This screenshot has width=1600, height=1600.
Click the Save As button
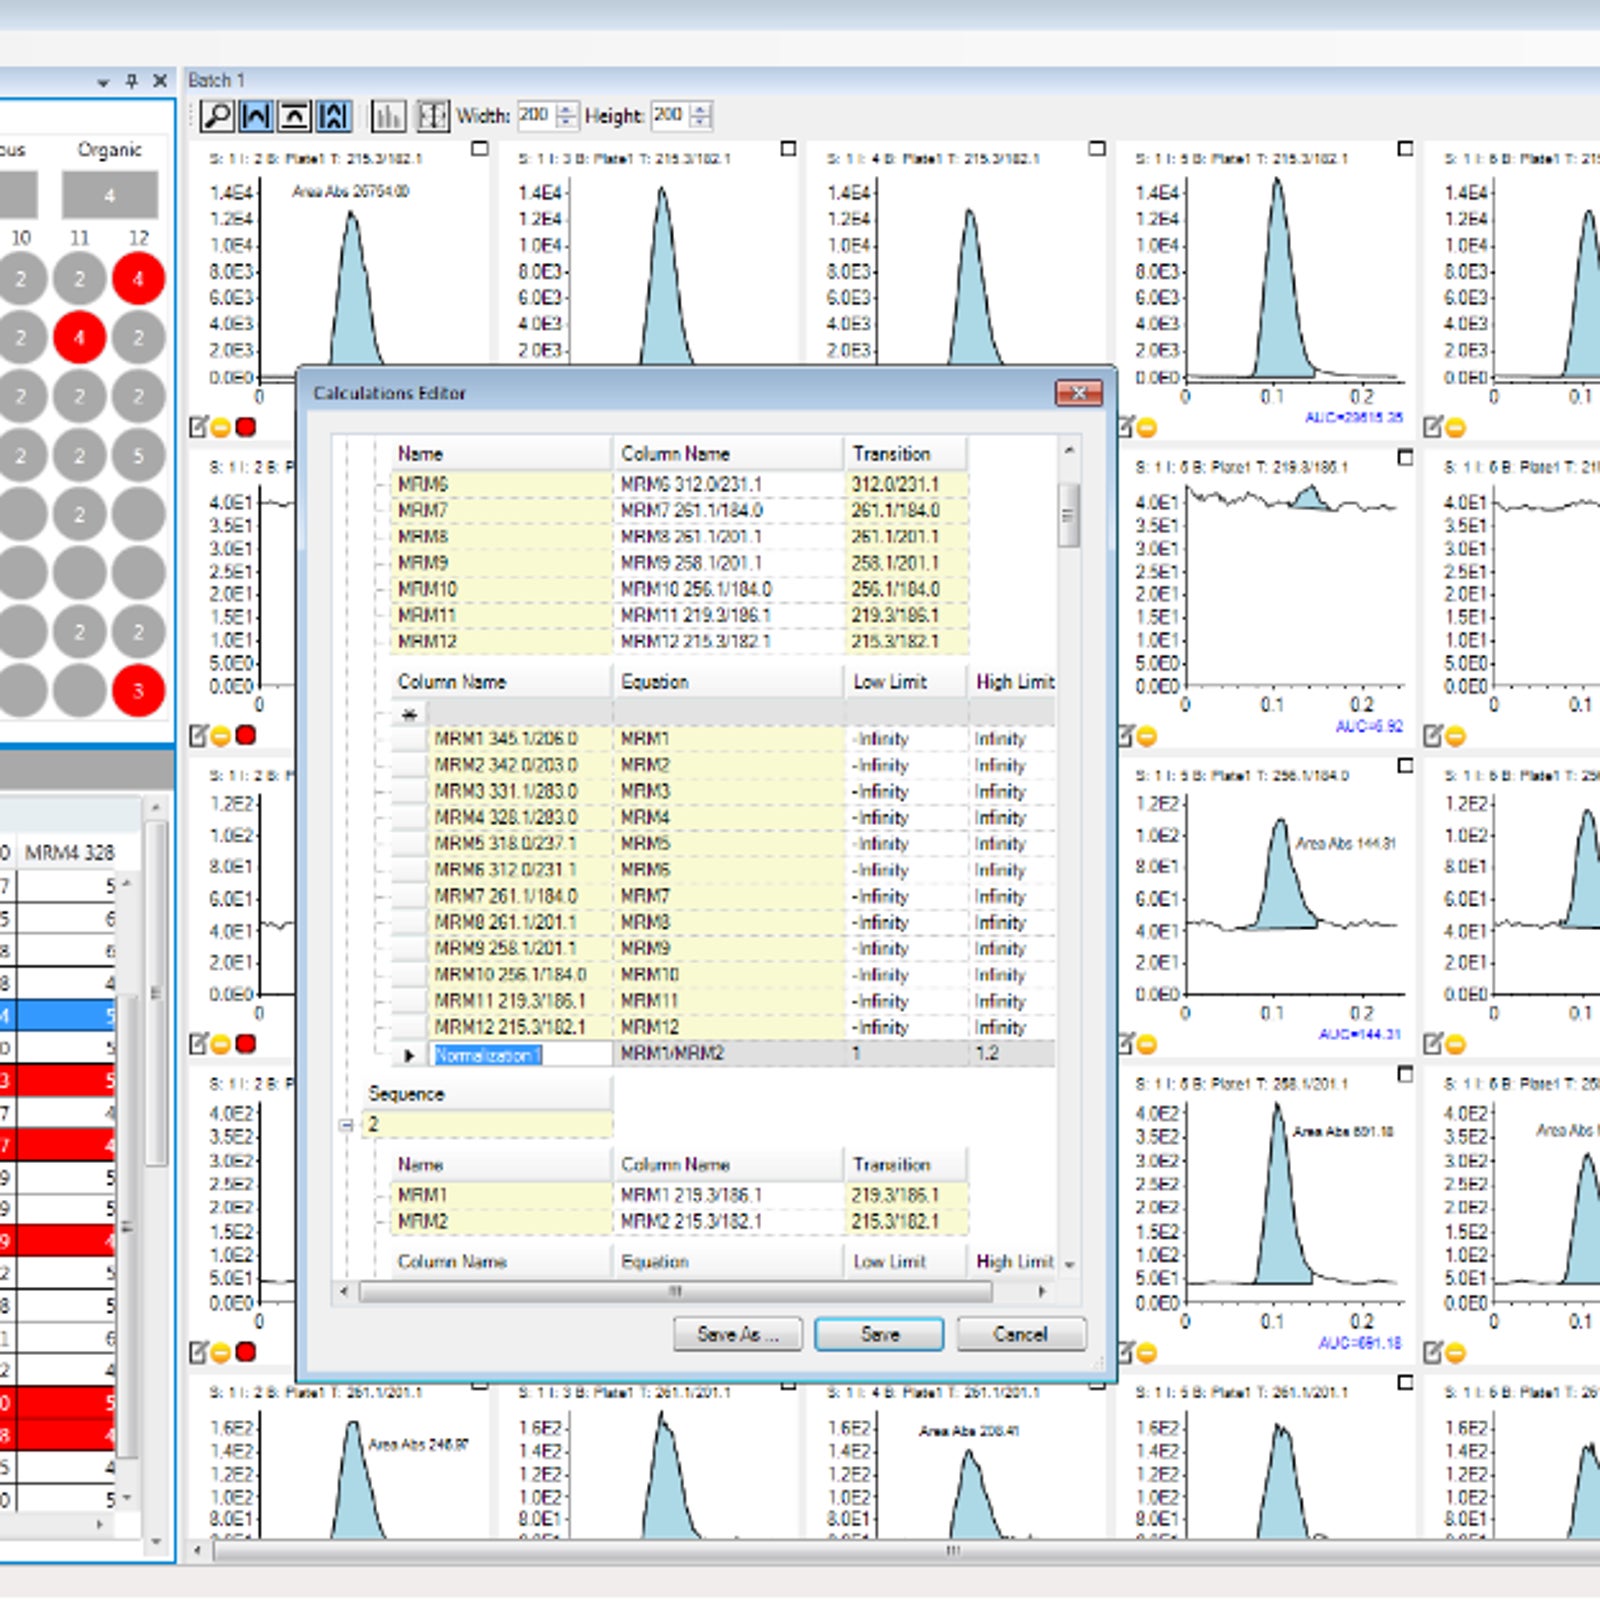point(738,1334)
